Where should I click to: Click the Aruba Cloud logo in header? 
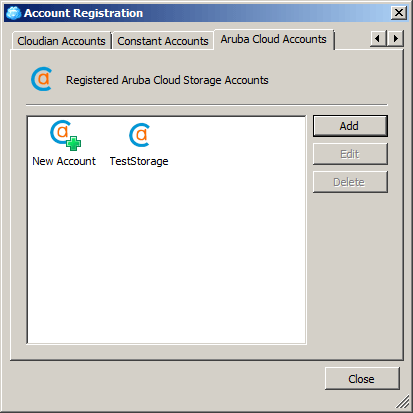click(x=42, y=79)
